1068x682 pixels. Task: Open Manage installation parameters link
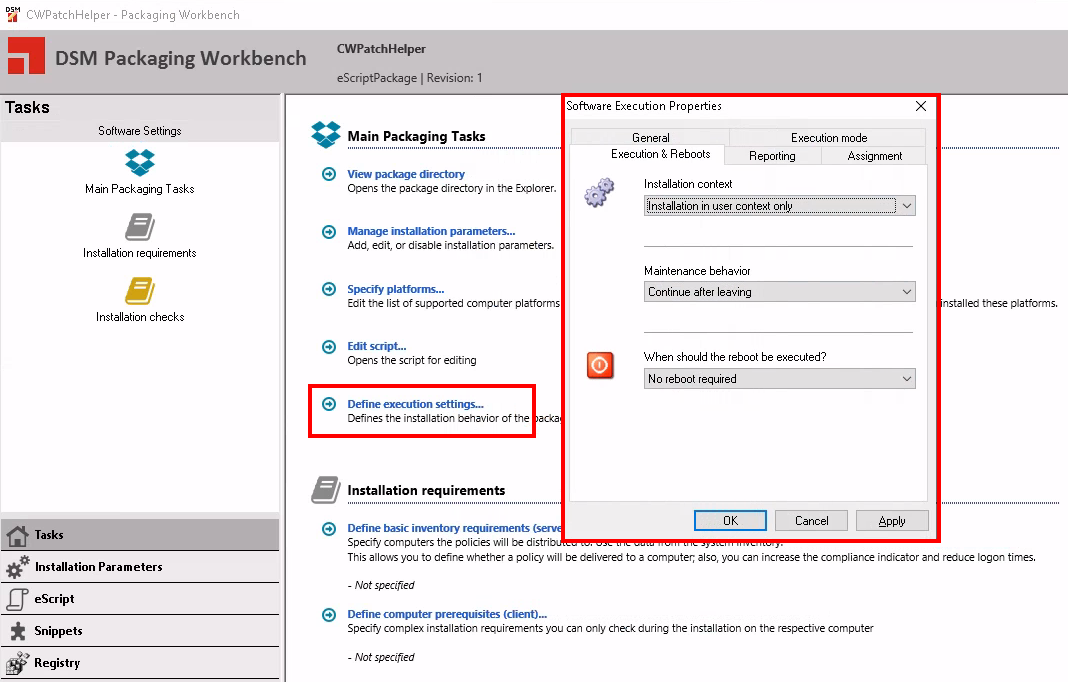pos(431,231)
